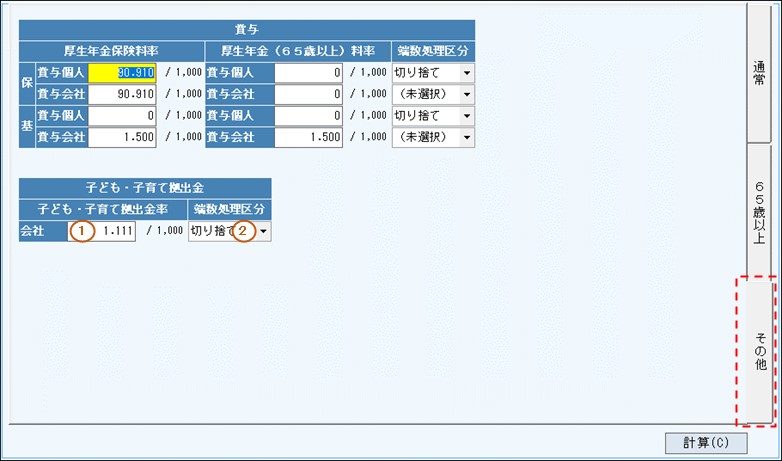Click the 賞与 table title header
This screenshot has height=461, width=782.
pos(246,29)
